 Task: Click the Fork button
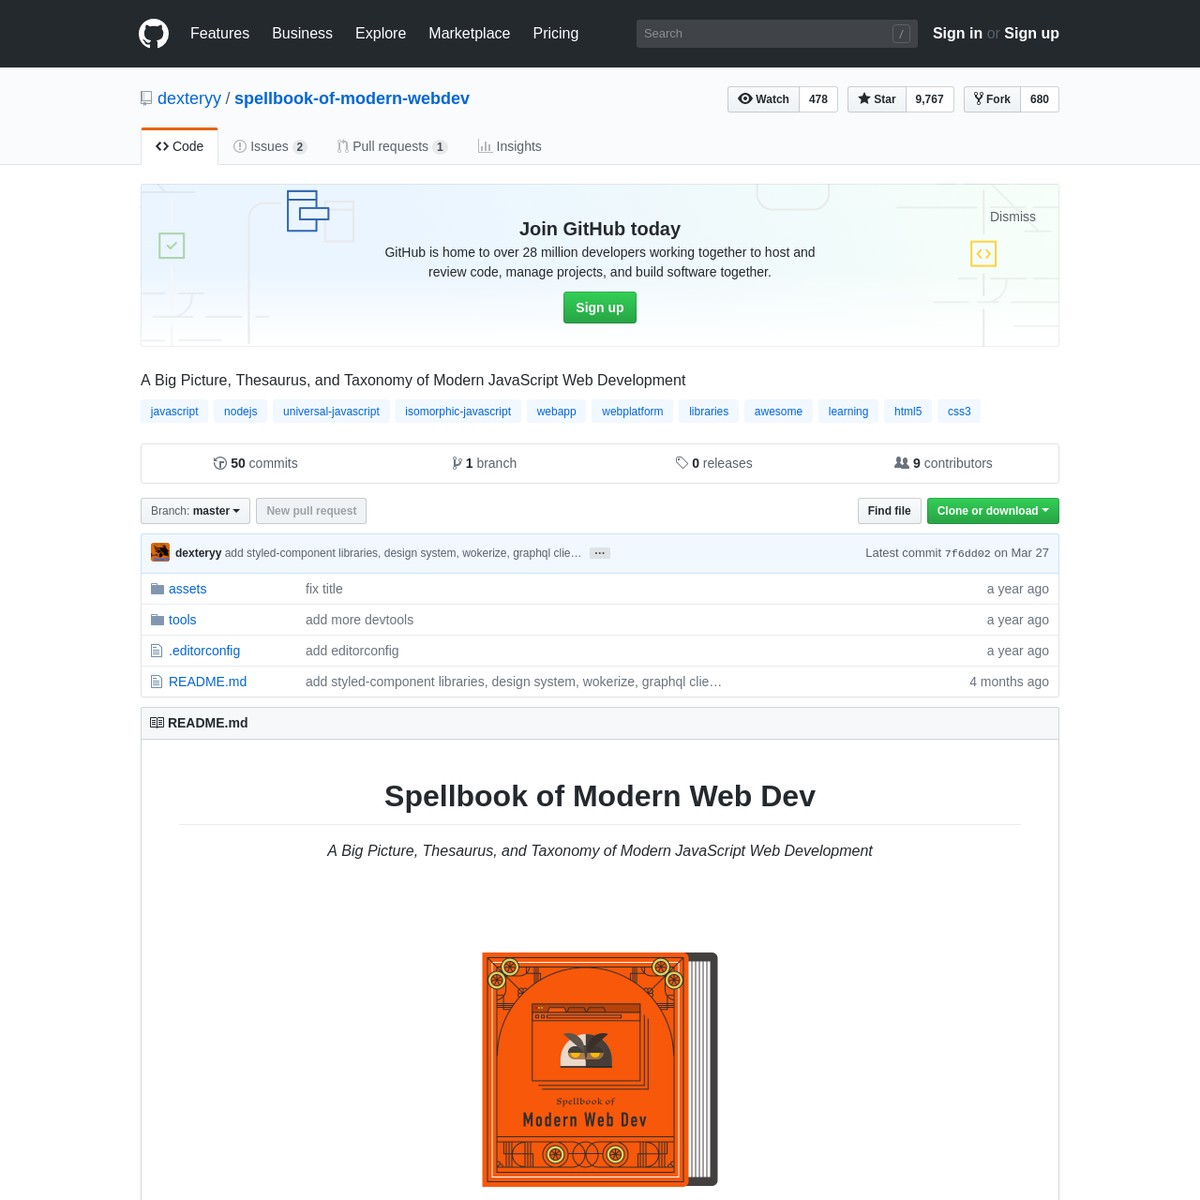point(993,99)
